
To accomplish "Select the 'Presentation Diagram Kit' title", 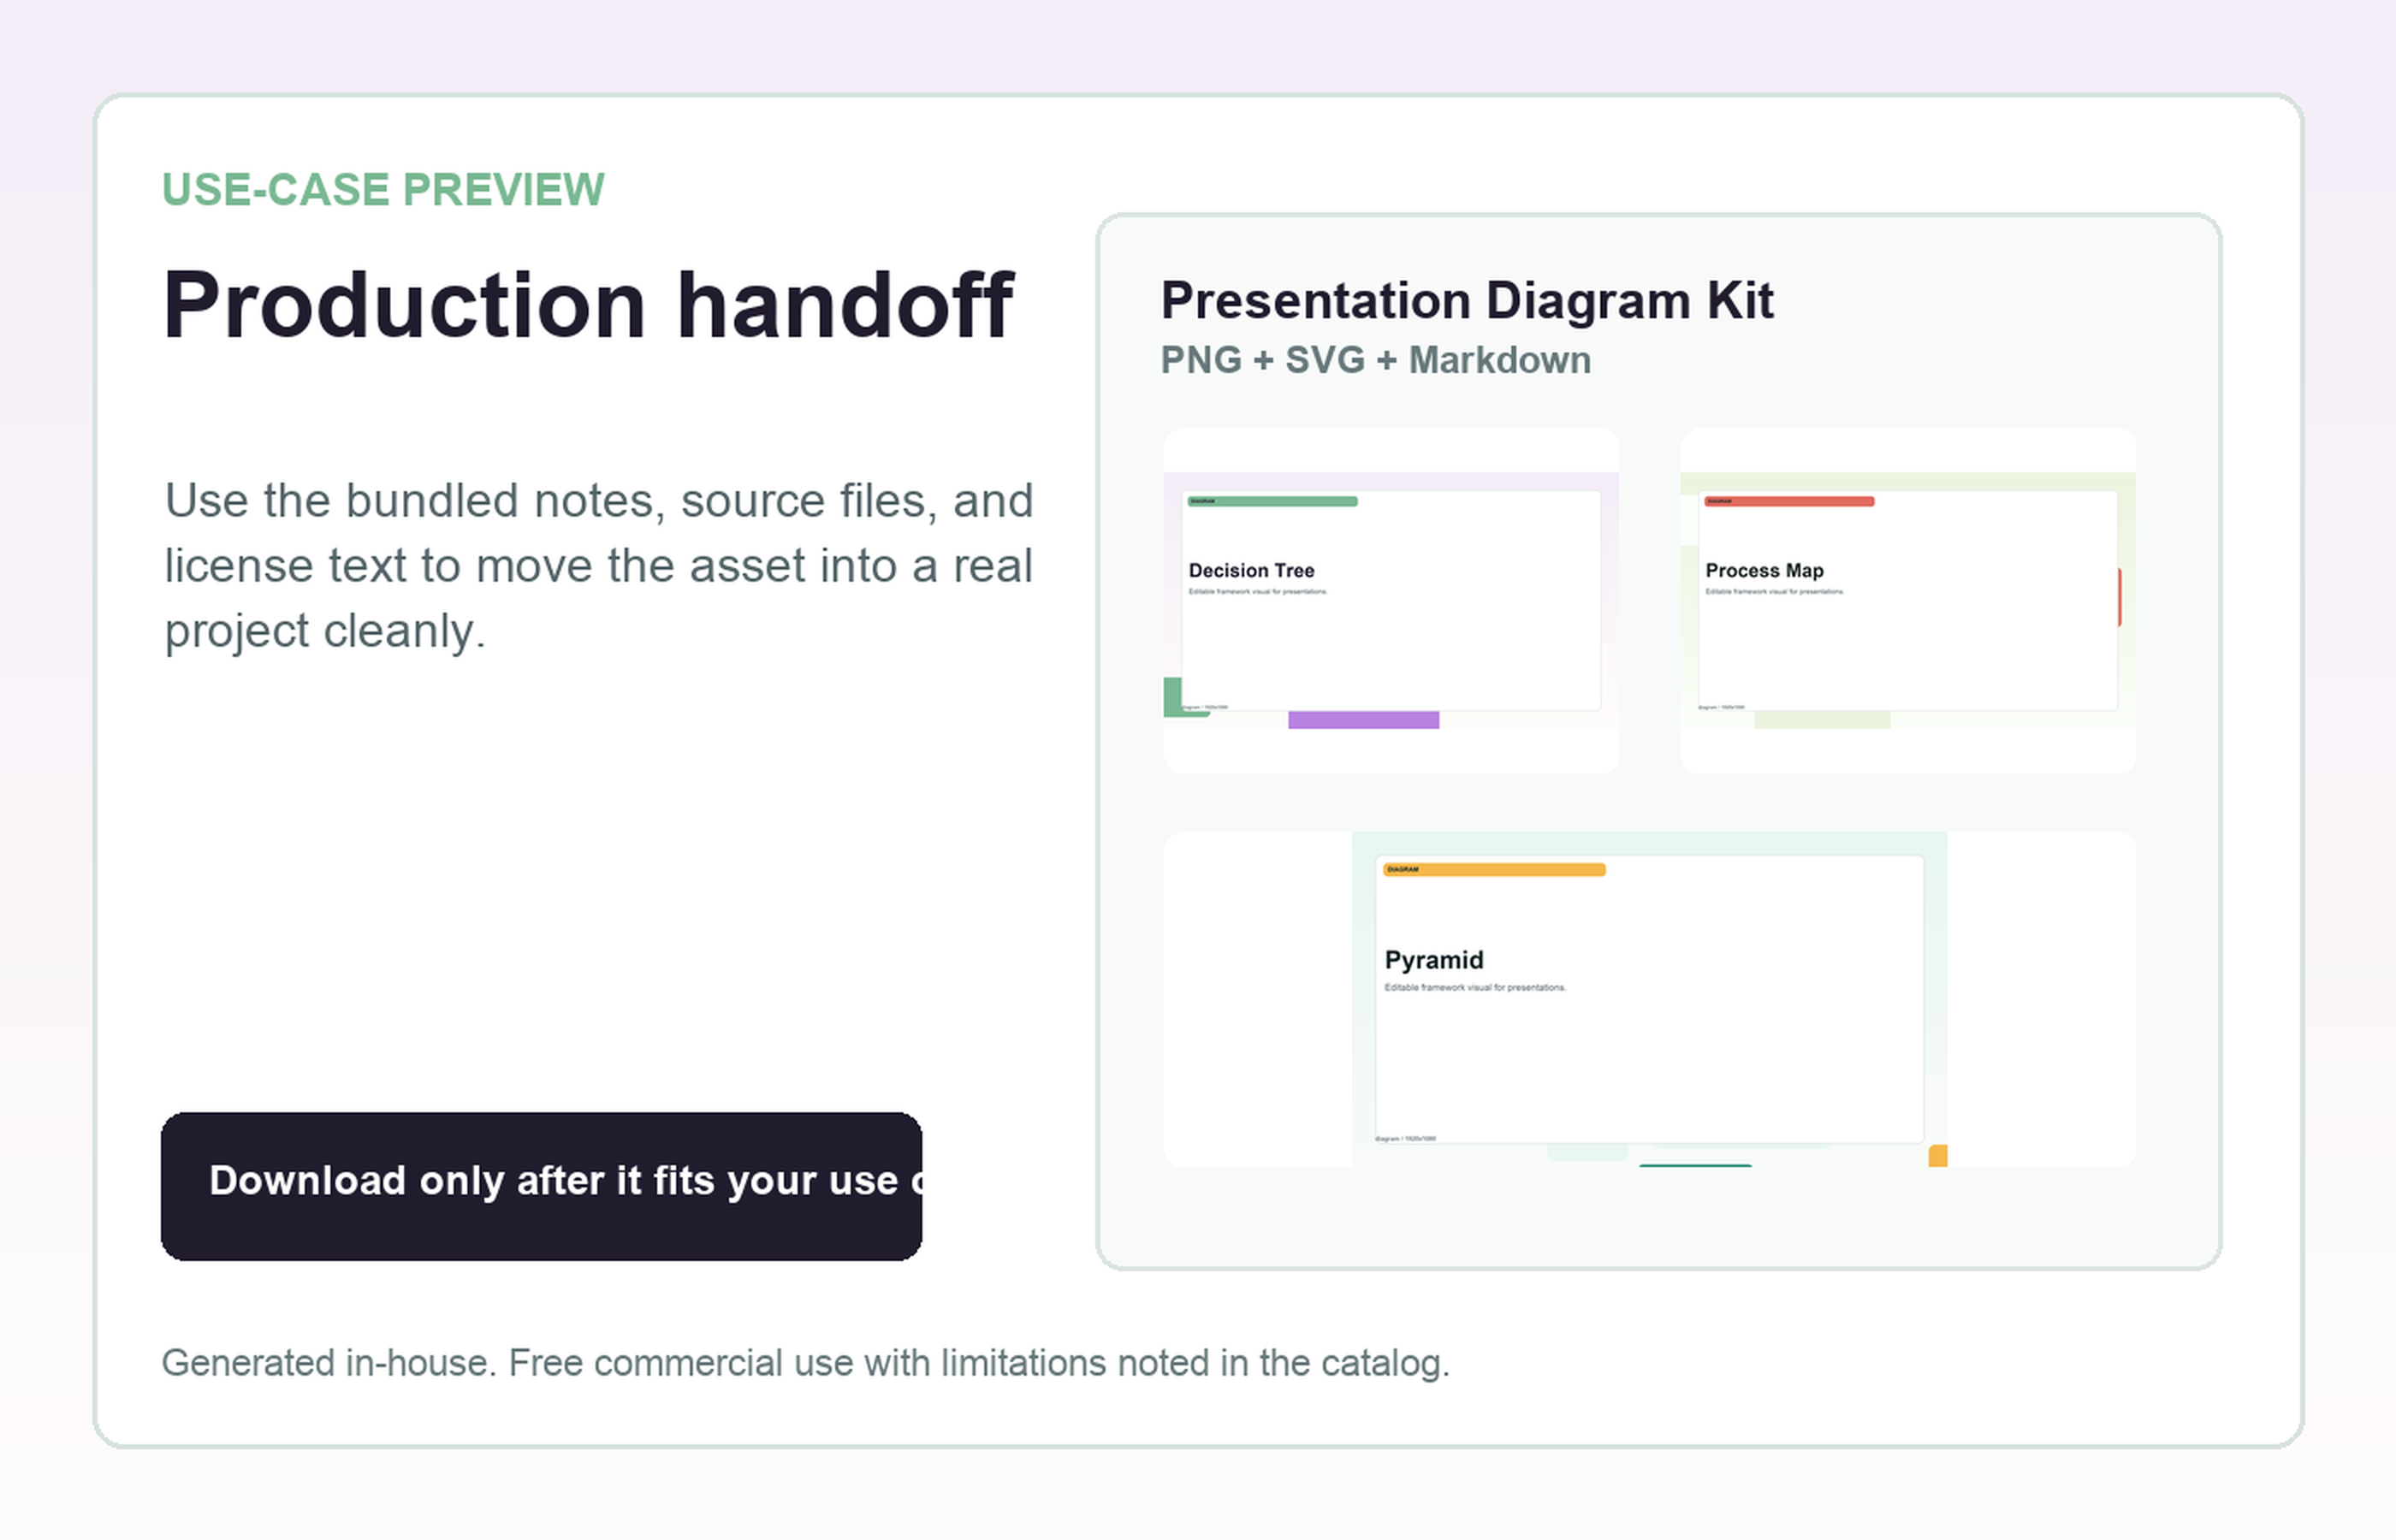I will coord(1467,300).
